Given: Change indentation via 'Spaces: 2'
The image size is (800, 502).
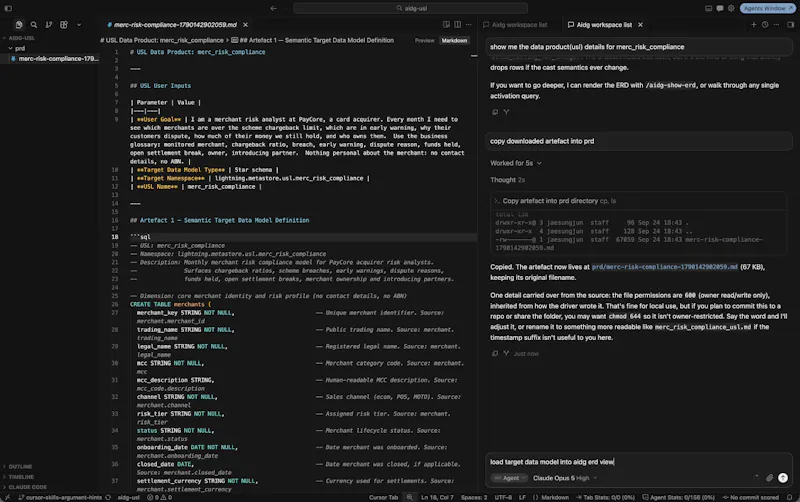Looking at the screenshot, I should click(473, 497).
